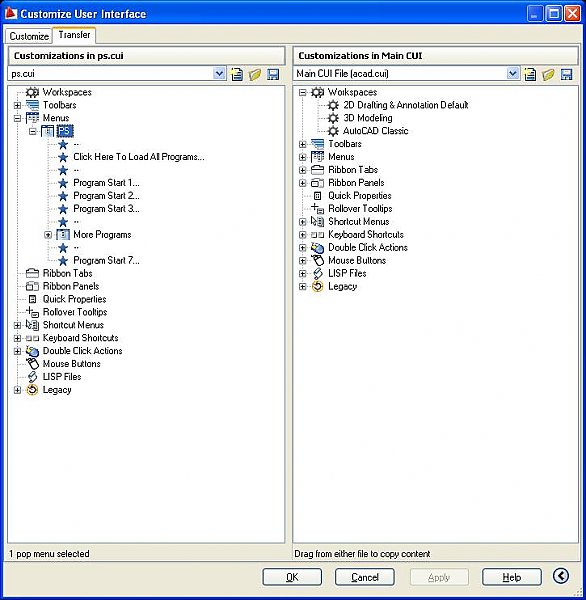Select AutoCAD Classic workspace item
The height and width of the screenshot is (600, 586).
point(375,131)
